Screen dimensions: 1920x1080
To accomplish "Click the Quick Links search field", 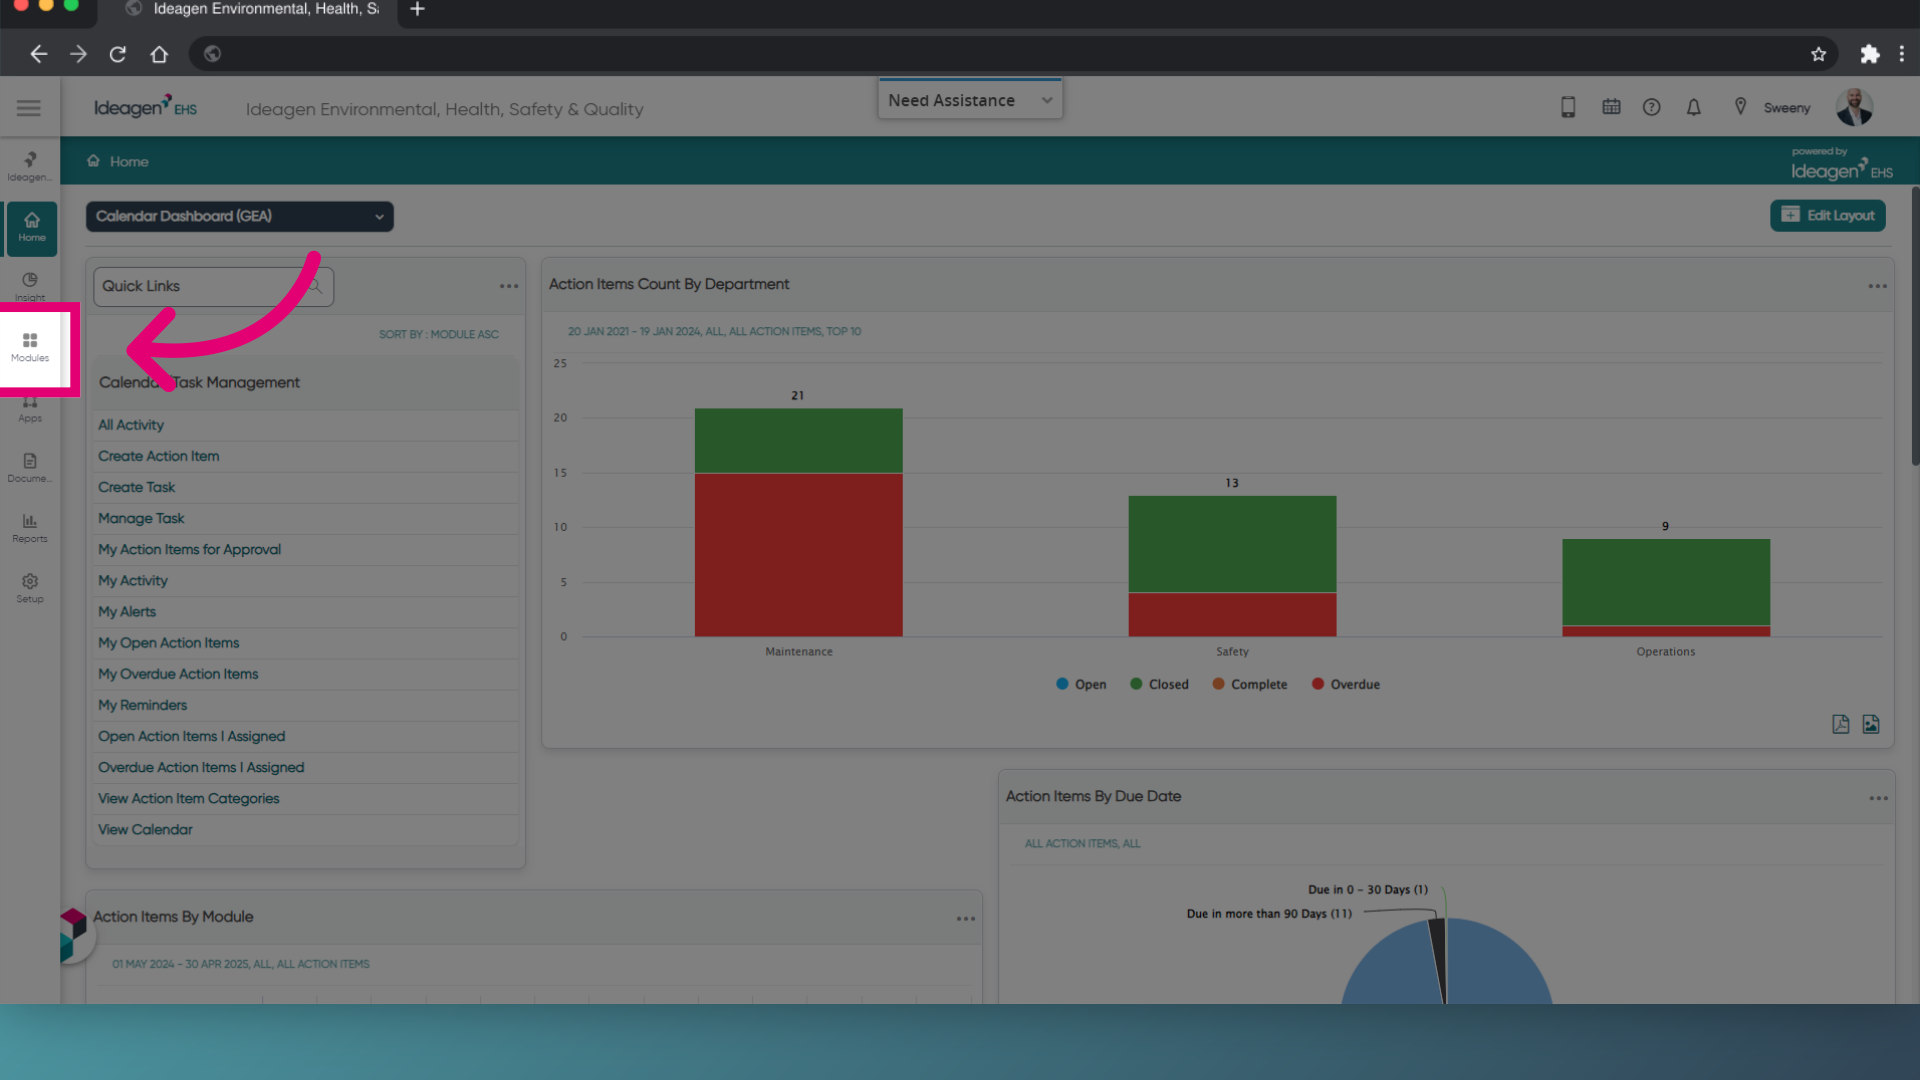I will pyautogui.click(x=213, y=286).
